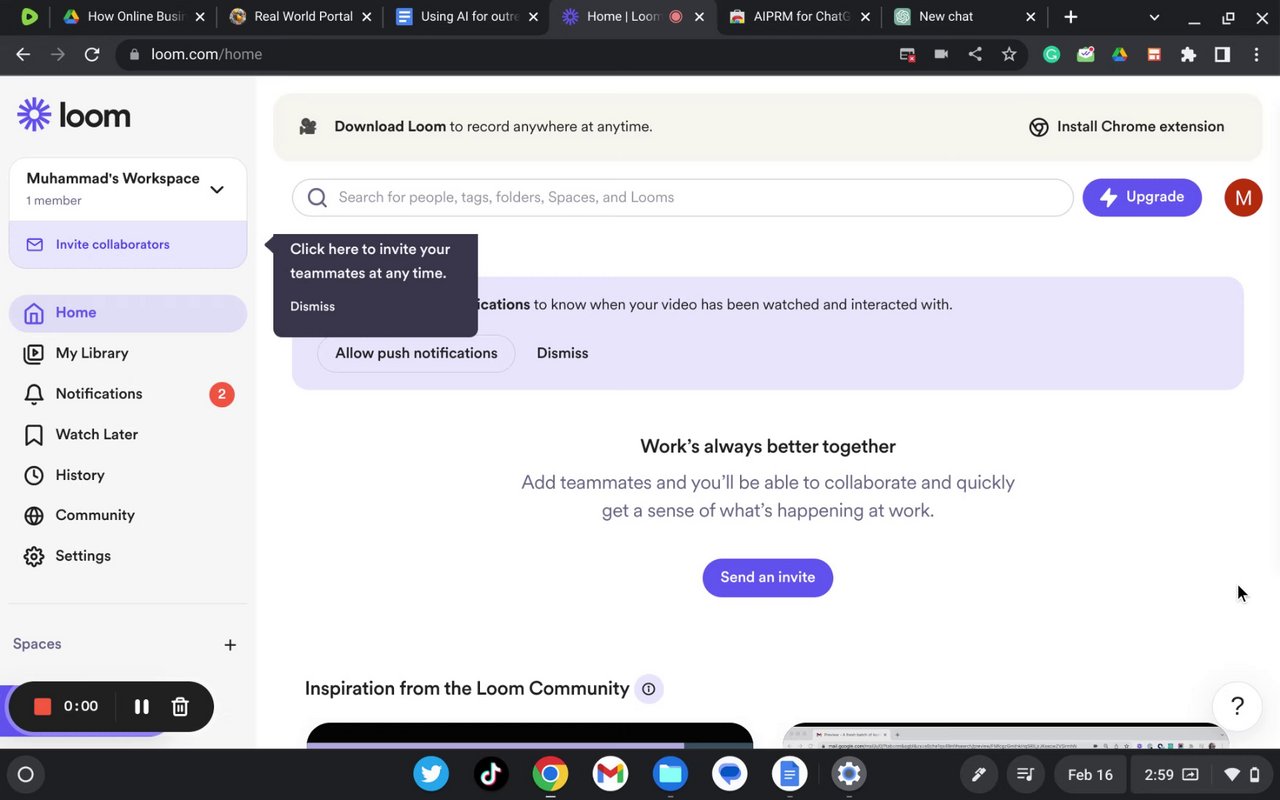Open Google Drive extension icon
The height and width of the screenshot is (800, 1280).
coord(1120,55)
